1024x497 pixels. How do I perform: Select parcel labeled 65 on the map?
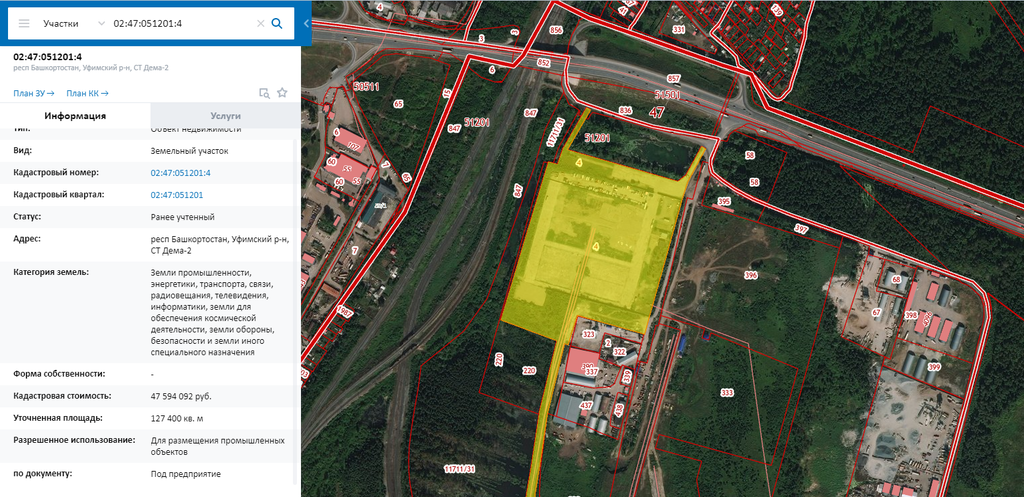398,104
